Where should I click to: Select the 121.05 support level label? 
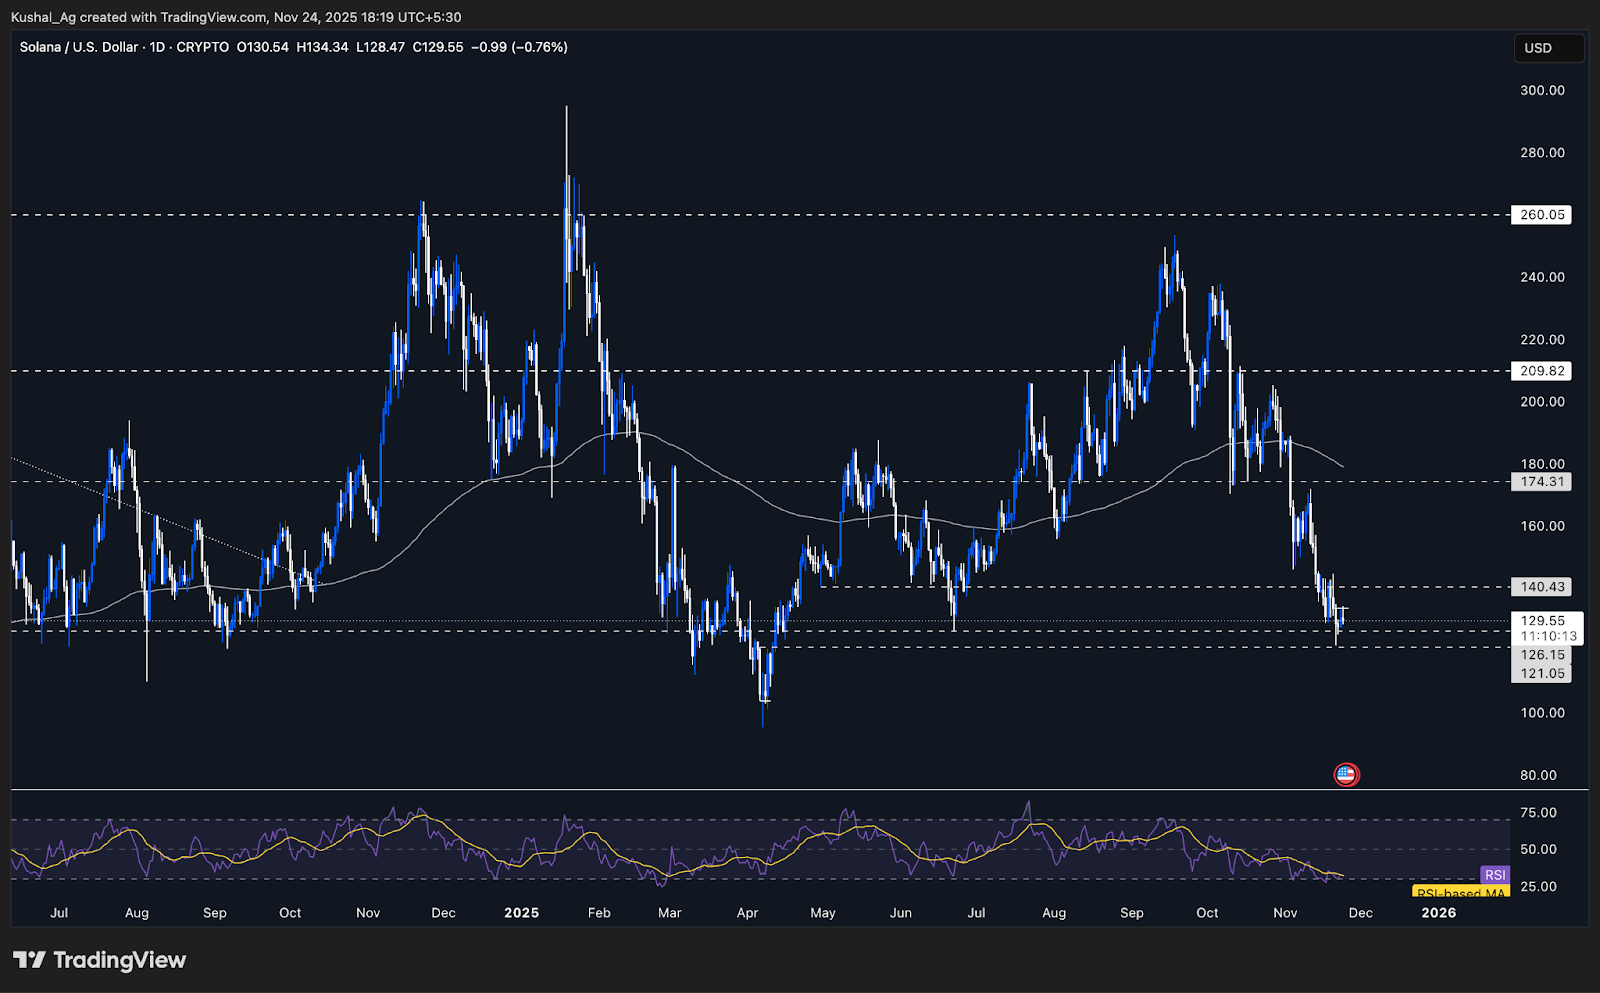point(1541,673)
